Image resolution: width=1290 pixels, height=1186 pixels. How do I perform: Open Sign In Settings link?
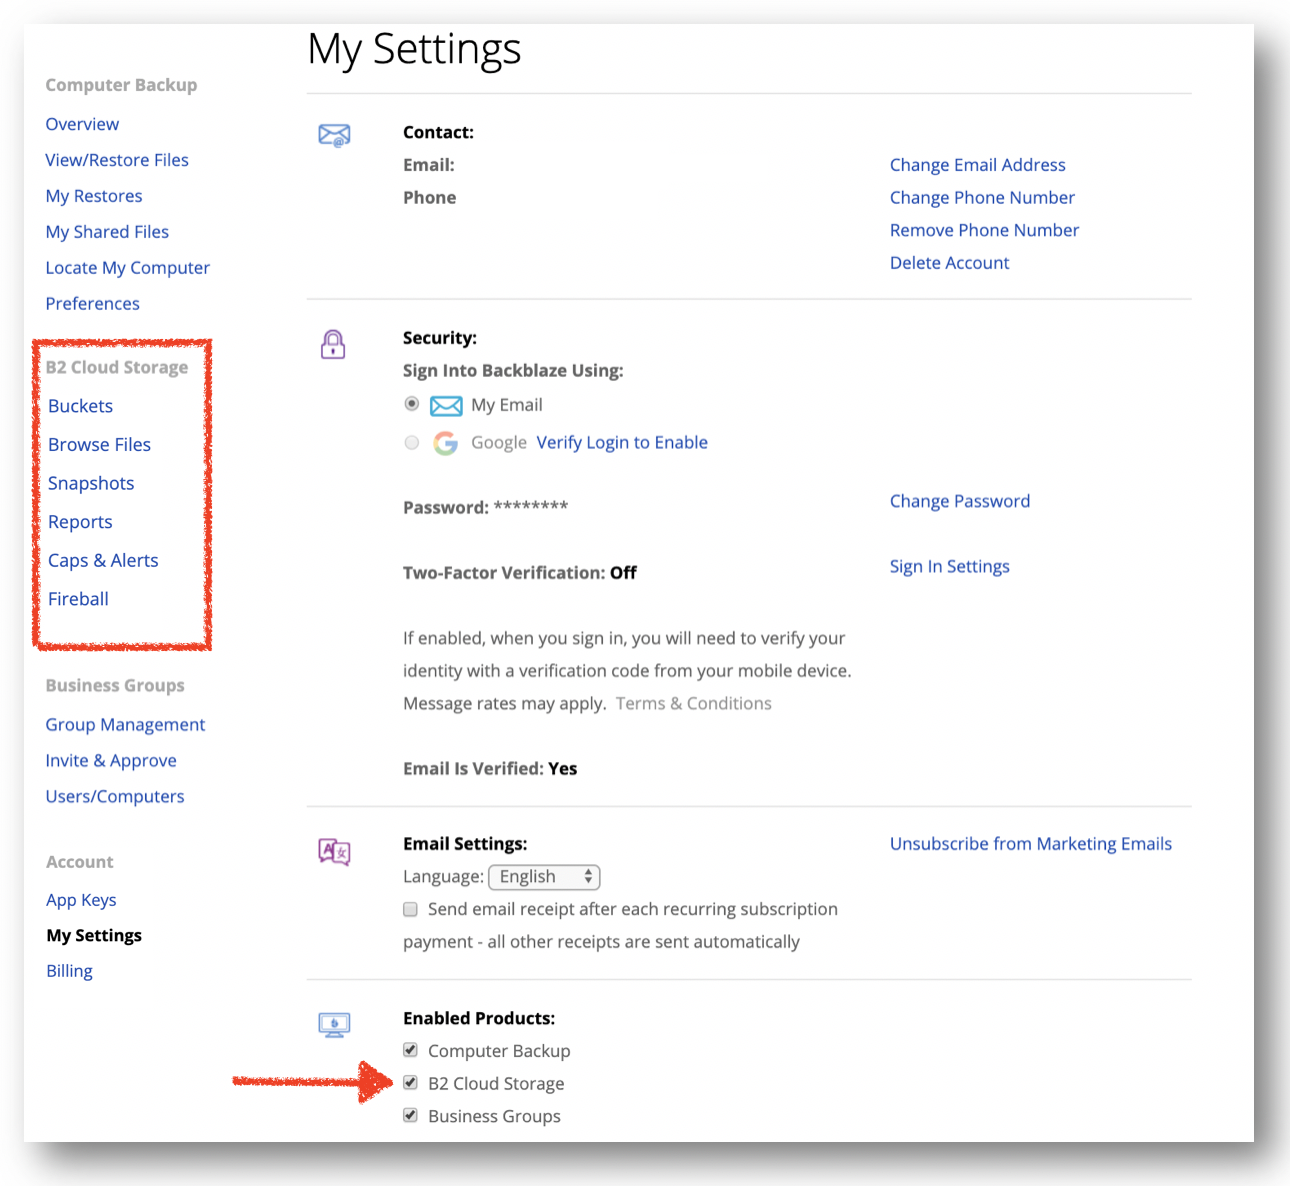click(x=949, y=567)
